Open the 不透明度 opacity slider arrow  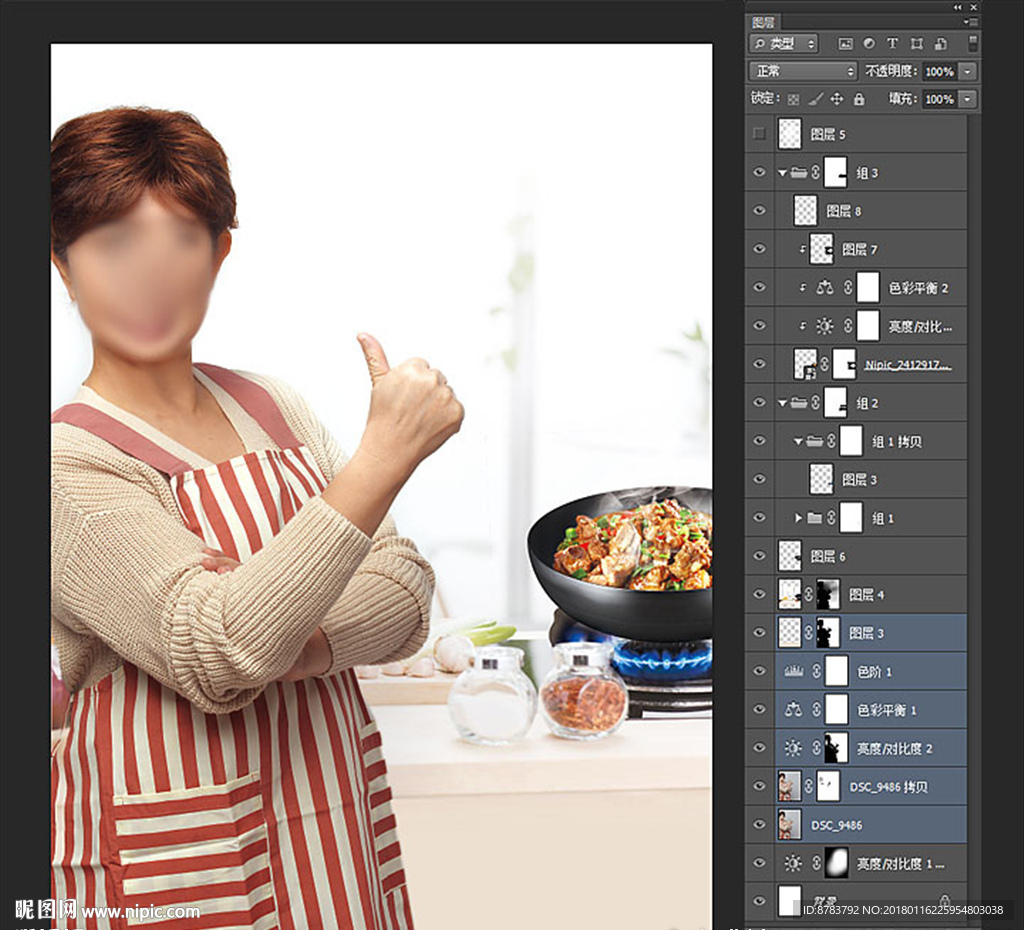pyautogui.click(x=968, y=71)
